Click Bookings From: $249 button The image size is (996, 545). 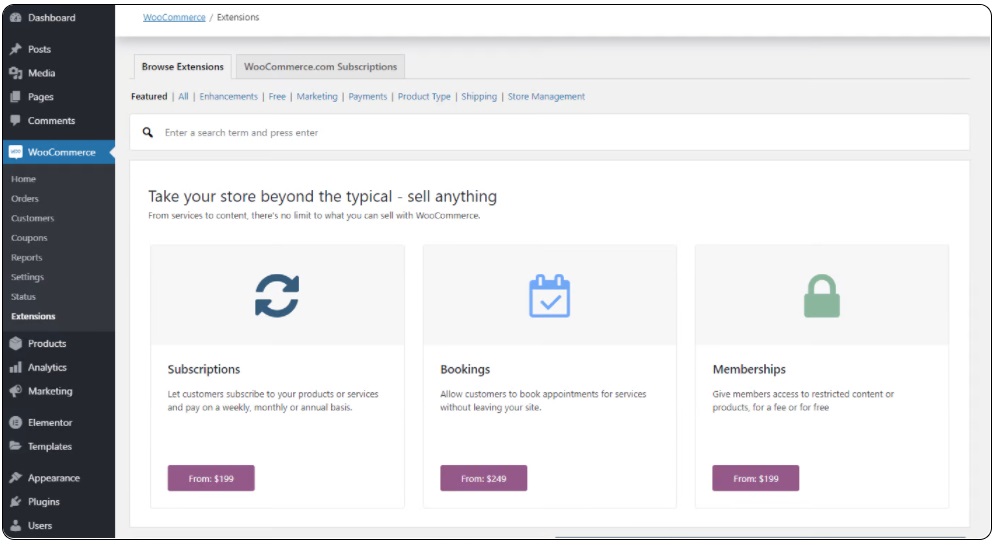point(483,478)
